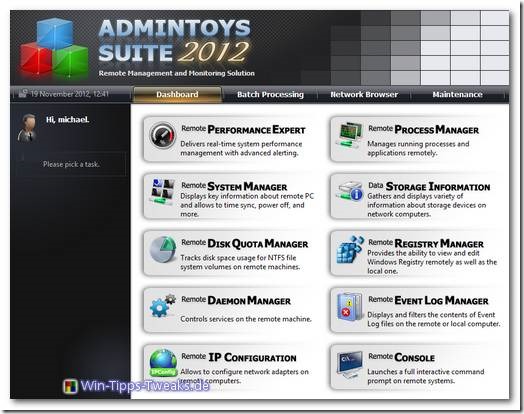Viewport: 524px width, 414px height.
Task: Switch to the Maintenance tab
Action: [457, 95]
